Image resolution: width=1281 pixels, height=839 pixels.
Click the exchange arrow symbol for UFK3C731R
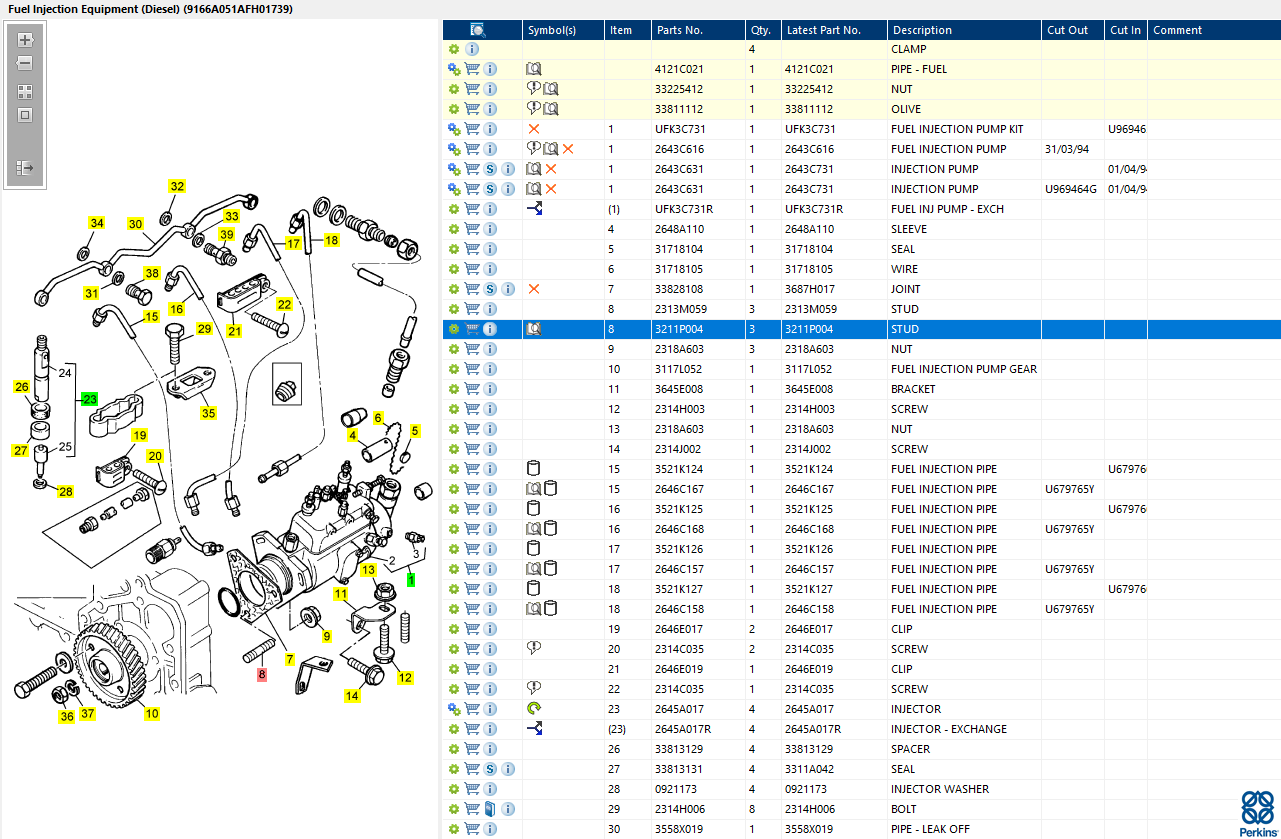tap(535, 209)
